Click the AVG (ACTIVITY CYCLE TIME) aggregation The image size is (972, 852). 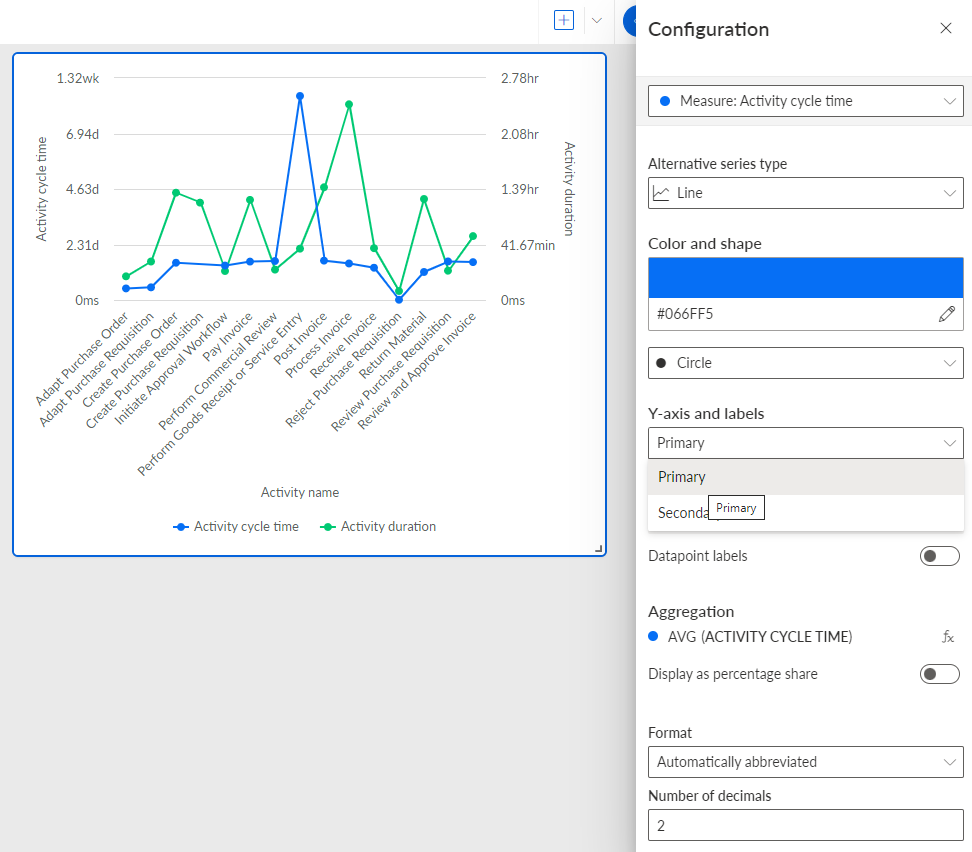coord(759,637)
